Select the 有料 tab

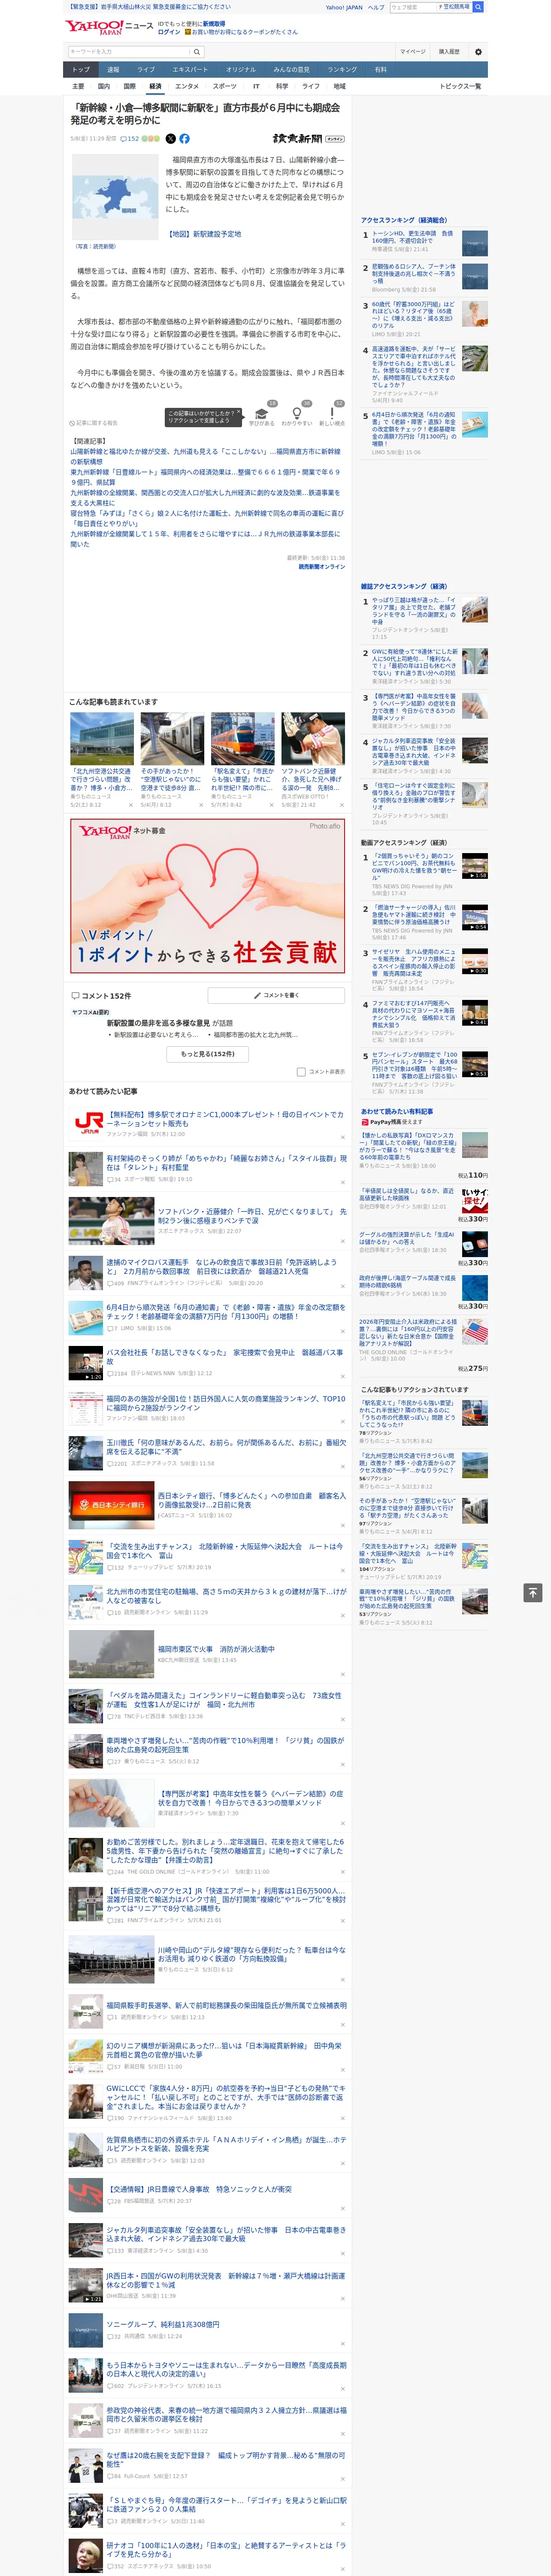[380, 70]
